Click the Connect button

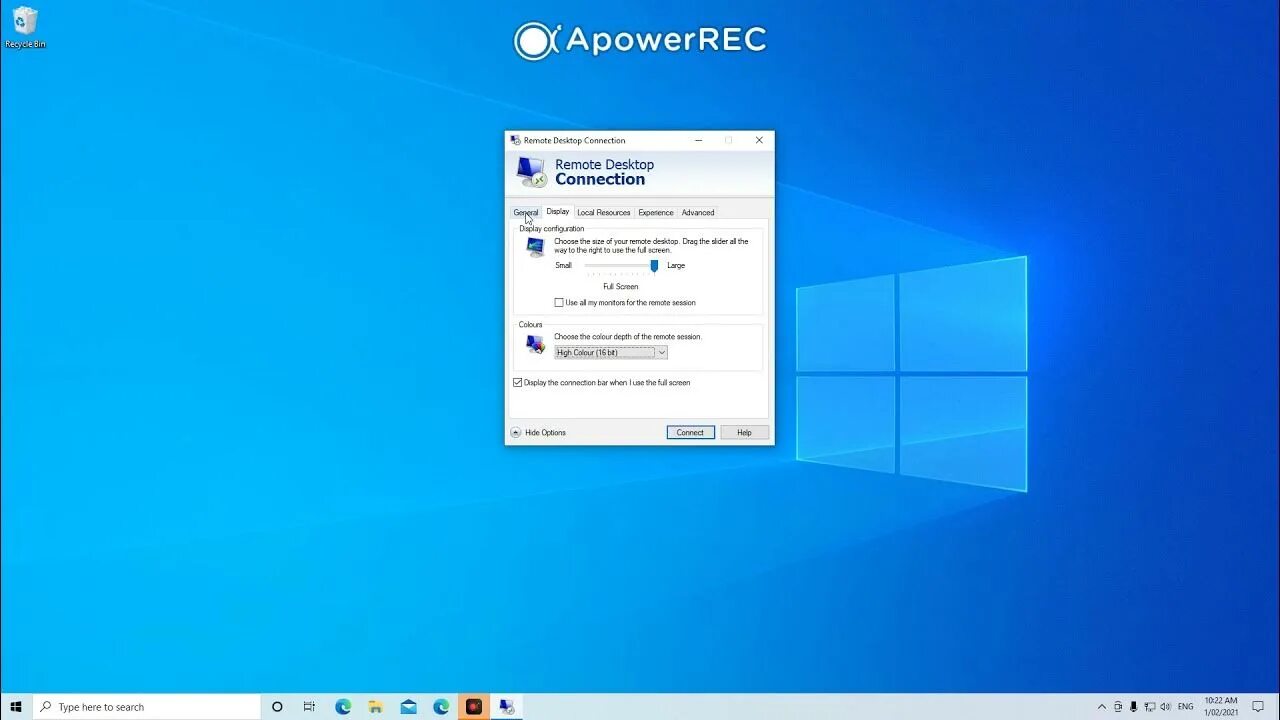coord(690,432)
